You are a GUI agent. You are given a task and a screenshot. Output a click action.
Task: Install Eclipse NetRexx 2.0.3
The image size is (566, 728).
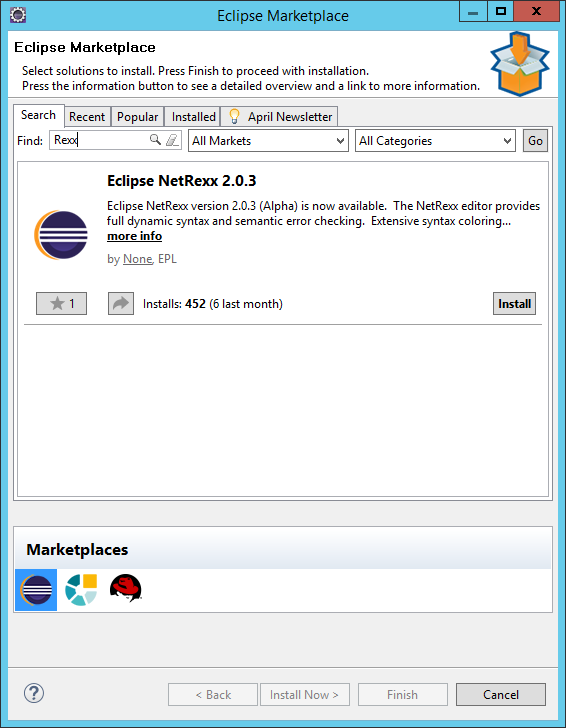(x=514, y=304)
